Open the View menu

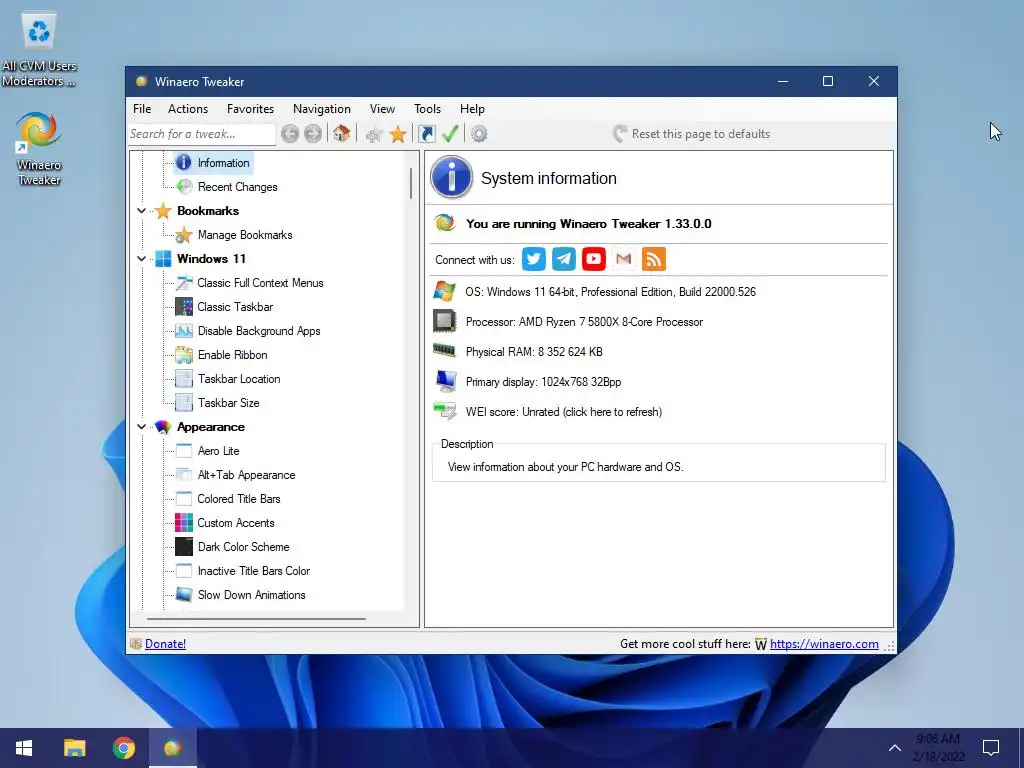(x=382, y=109)
